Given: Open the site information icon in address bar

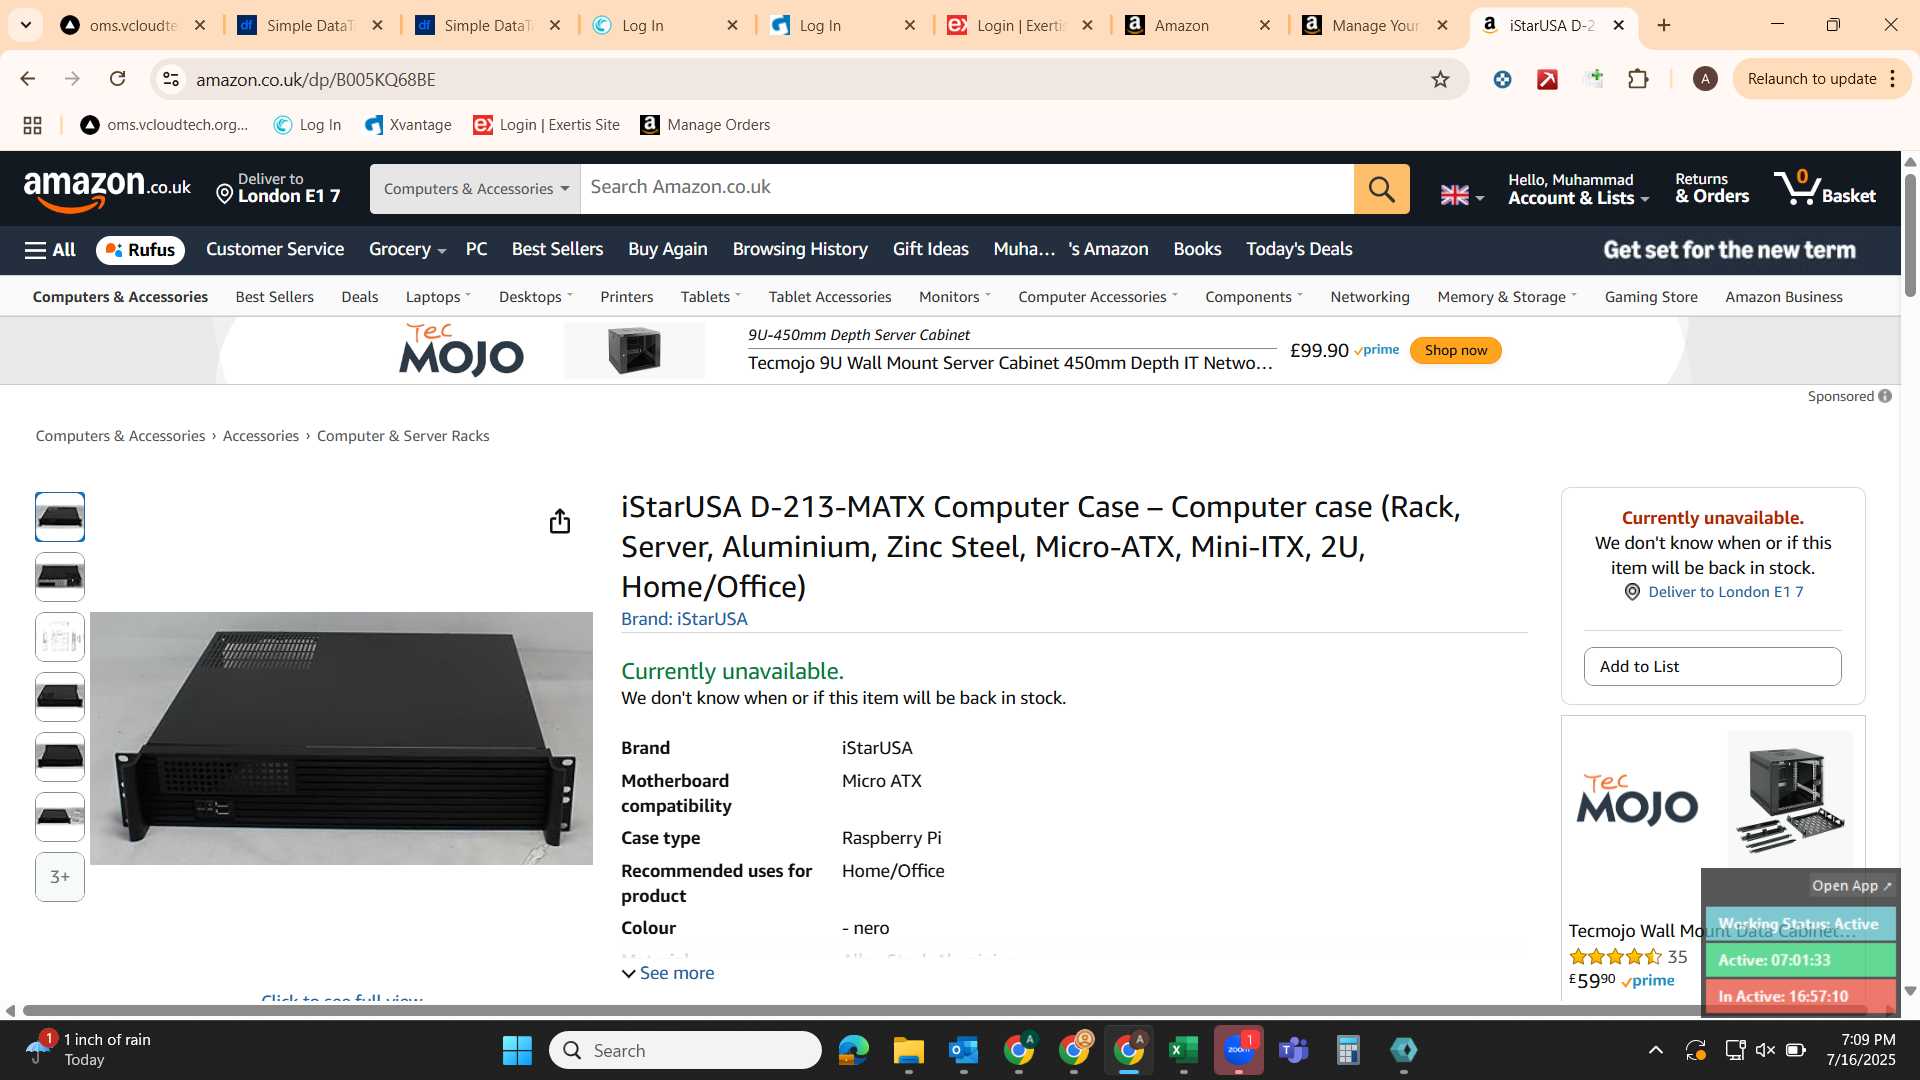Looking at the screenshot, I should tap(171, 79).
